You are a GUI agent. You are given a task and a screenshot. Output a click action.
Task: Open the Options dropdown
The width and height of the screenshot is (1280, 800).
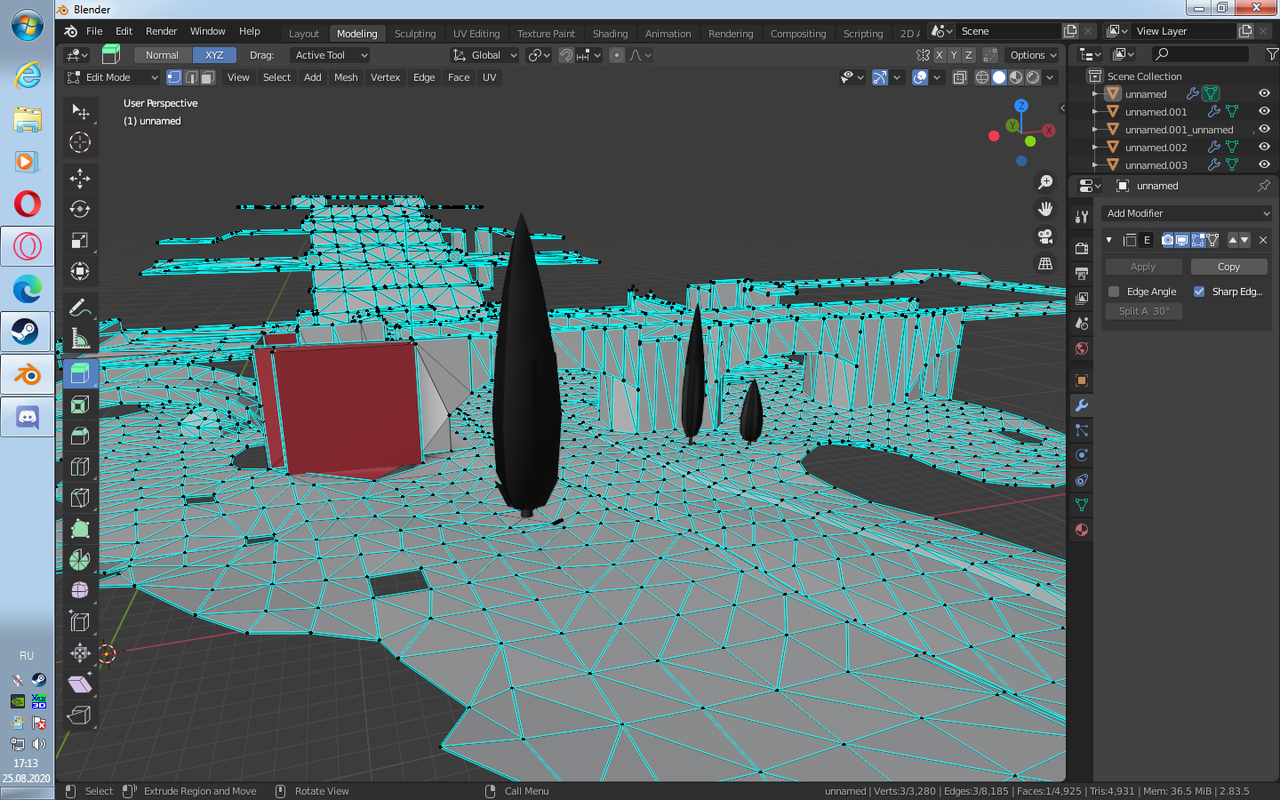[1032, 55]
